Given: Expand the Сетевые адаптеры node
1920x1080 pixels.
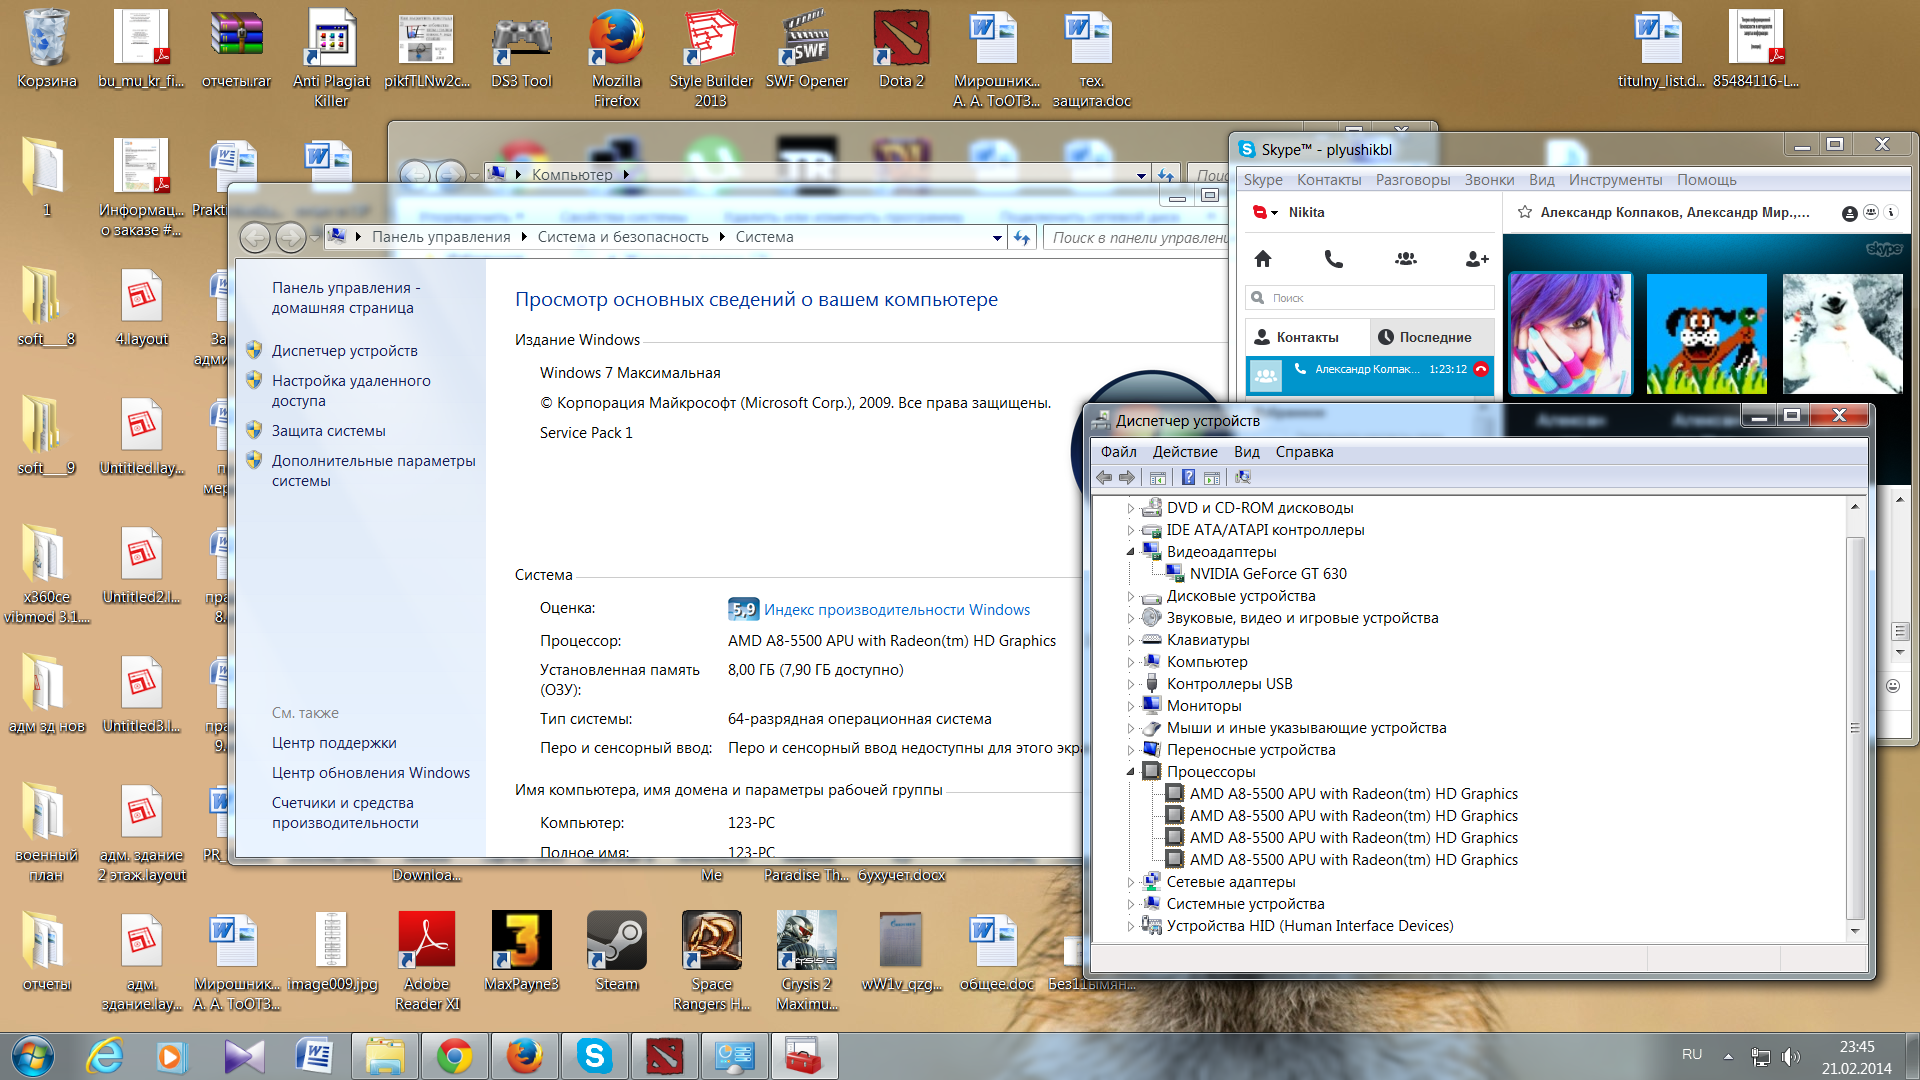Looking at the screenshot, I should coord(1131,882).
